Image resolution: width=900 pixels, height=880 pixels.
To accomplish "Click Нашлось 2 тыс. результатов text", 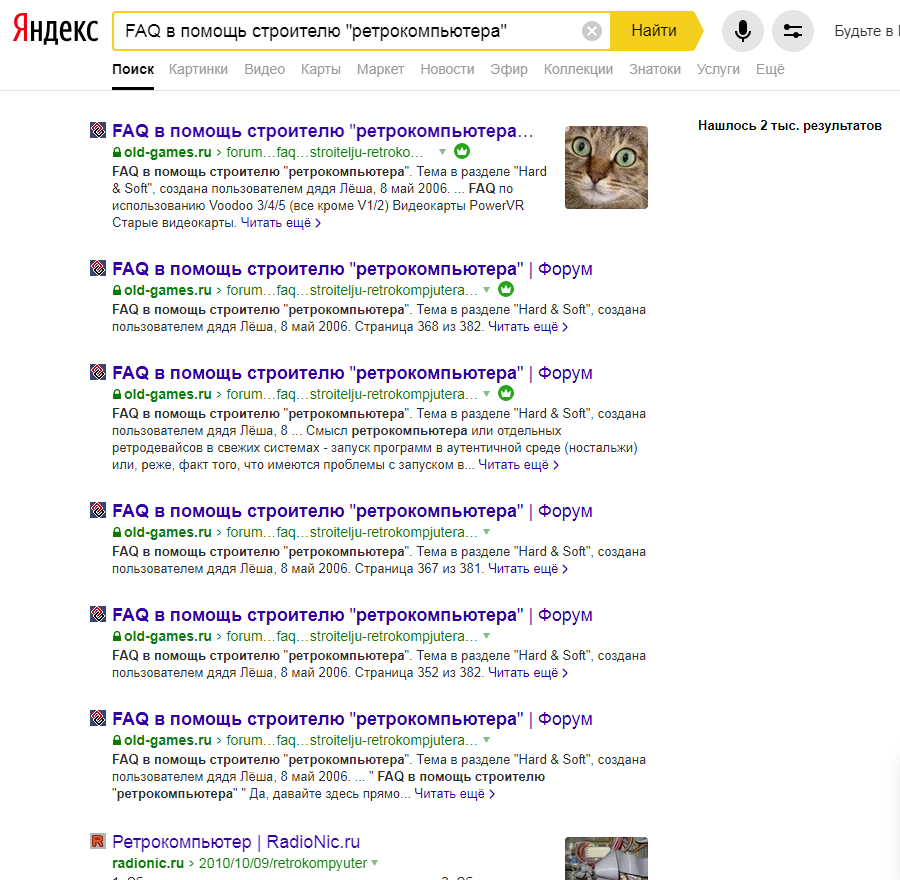I will point(790,126).
